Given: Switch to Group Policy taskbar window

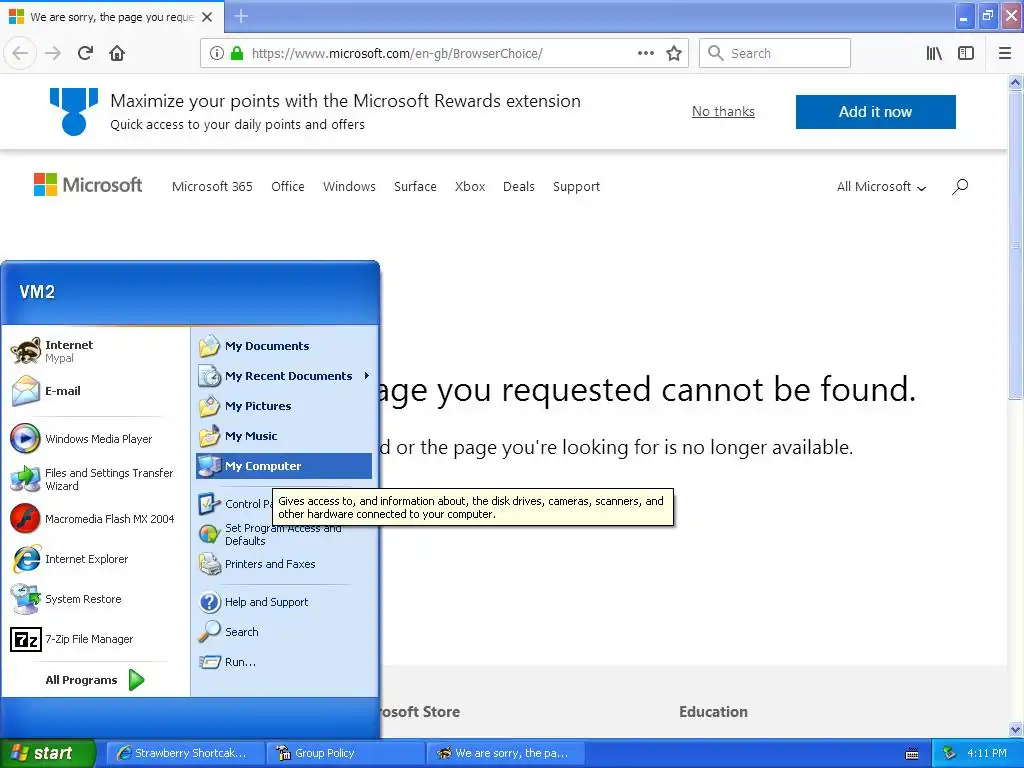Looking at the screenshot, I should [345, 753].
